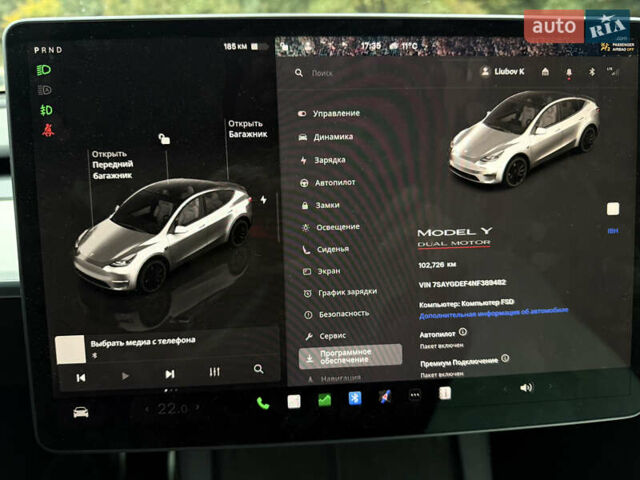The width and height of the screenshot is (640, 480).
Task: Increase cabin temperature right arrow
Action: coord(198,407)
